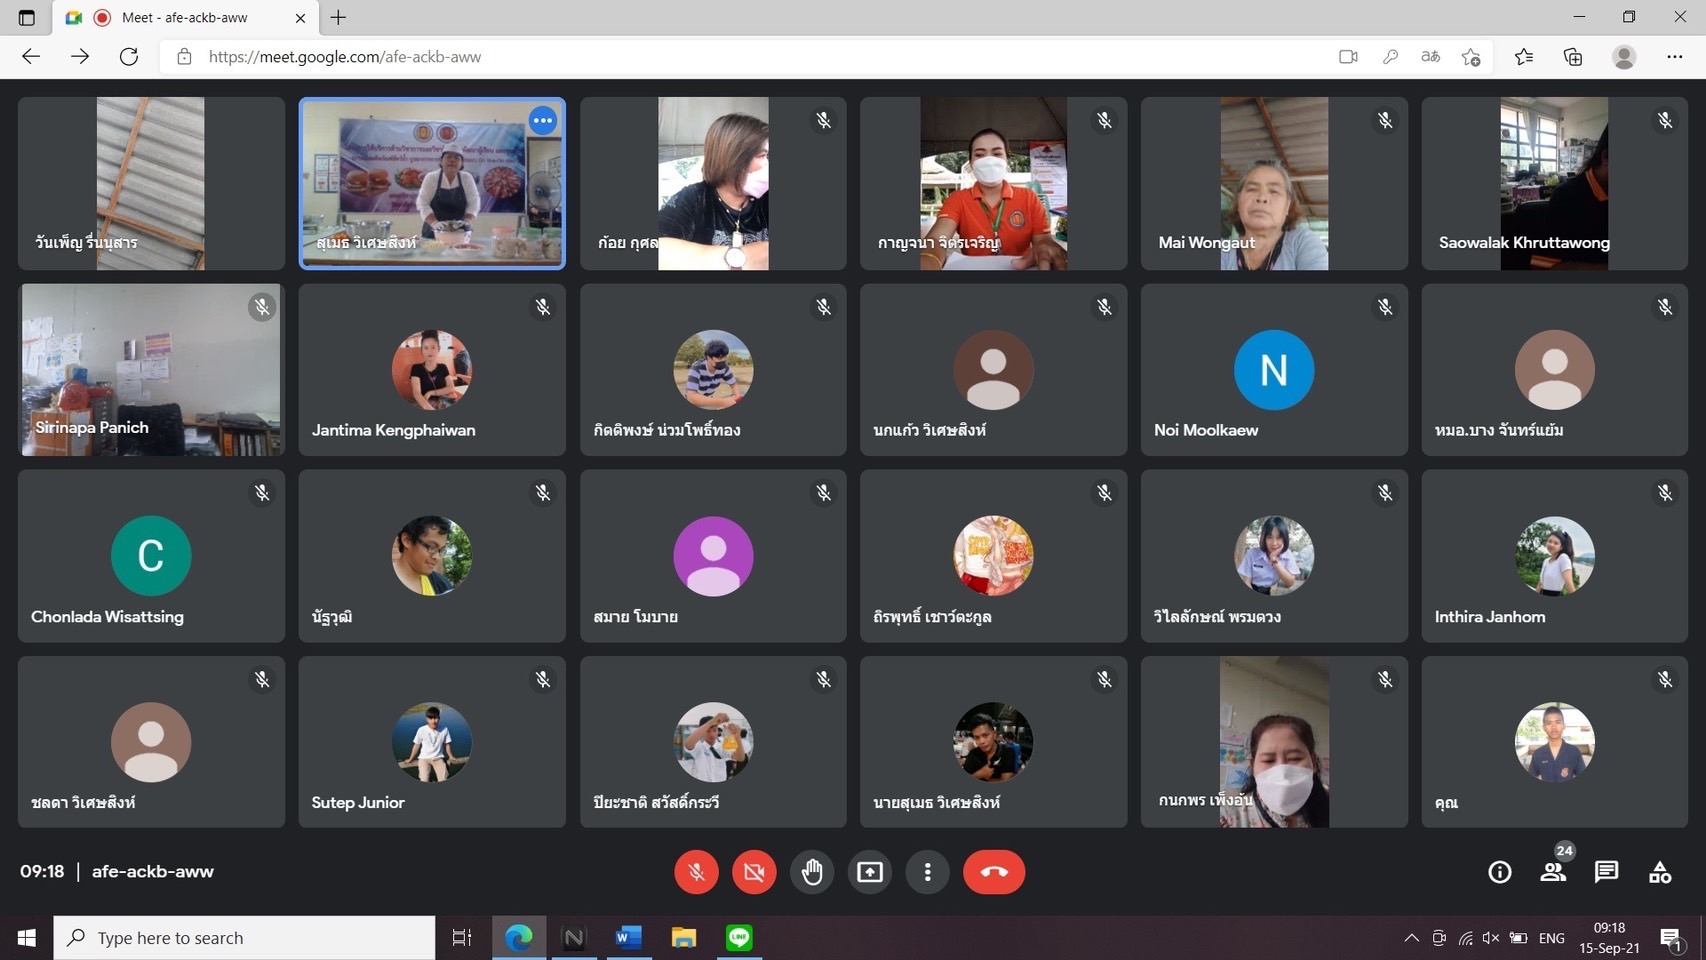Open the chat messages panel
Viewport: 1706px width, 960px height.
pyautogui.click(x=1606, y=872)
